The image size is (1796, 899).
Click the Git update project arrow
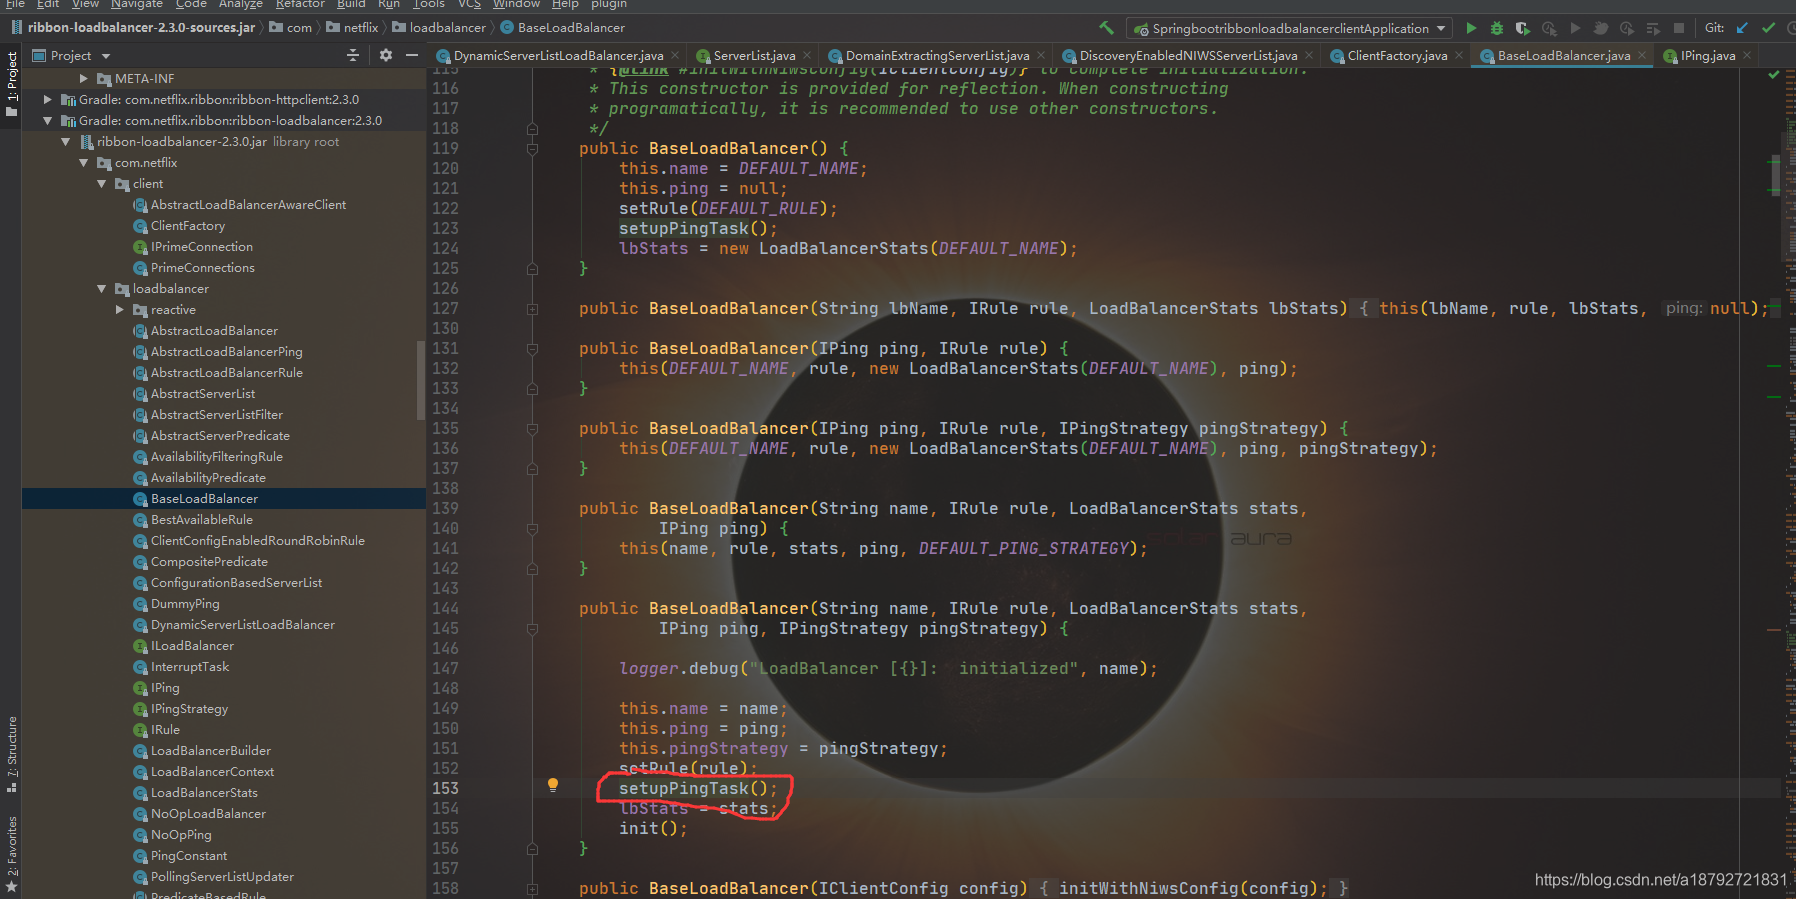1743,28
